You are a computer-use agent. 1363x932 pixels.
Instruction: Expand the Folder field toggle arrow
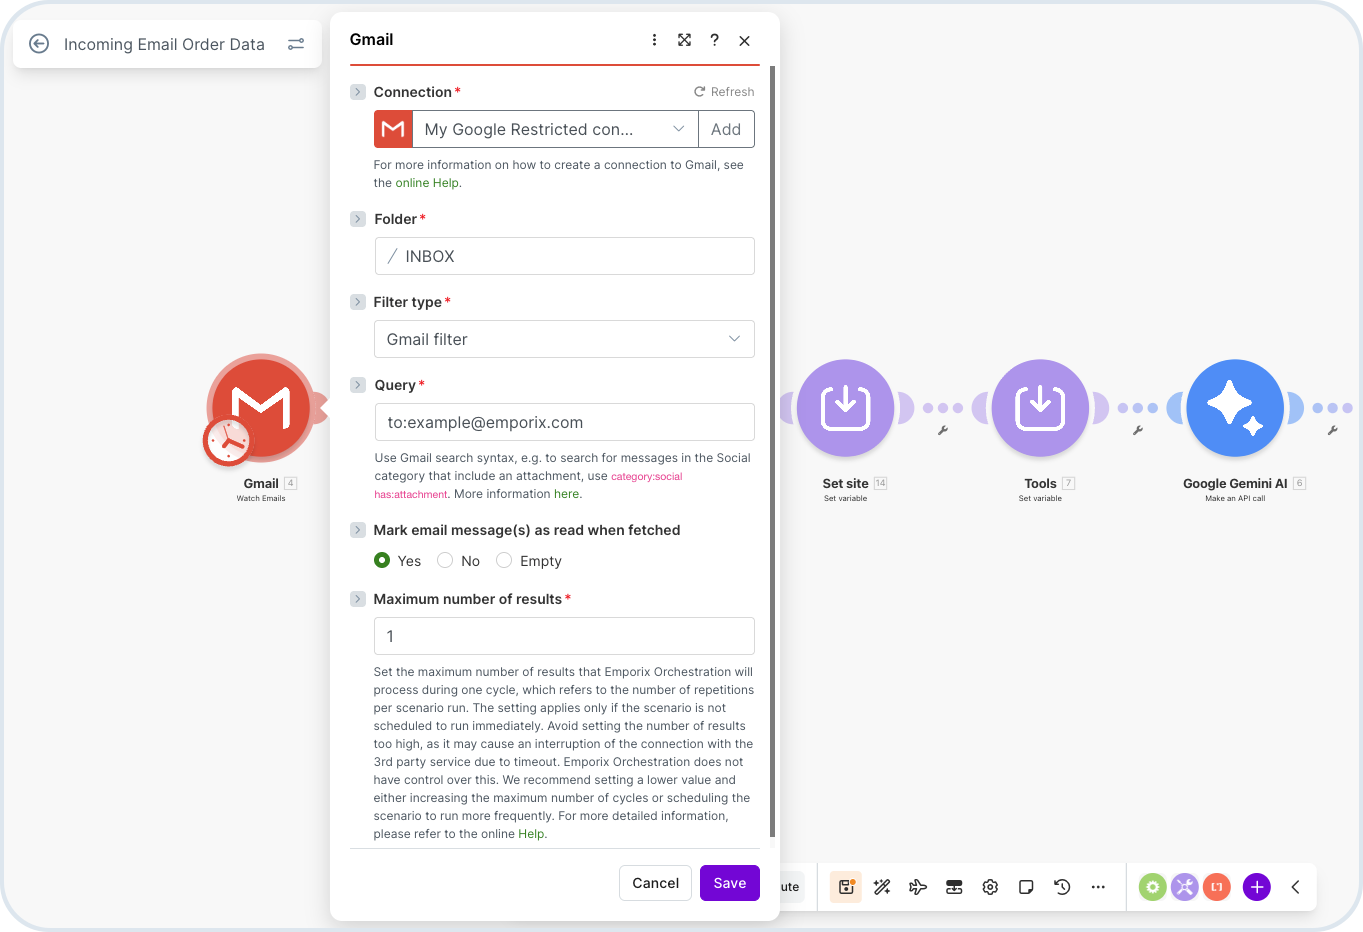tap(358, 219)
